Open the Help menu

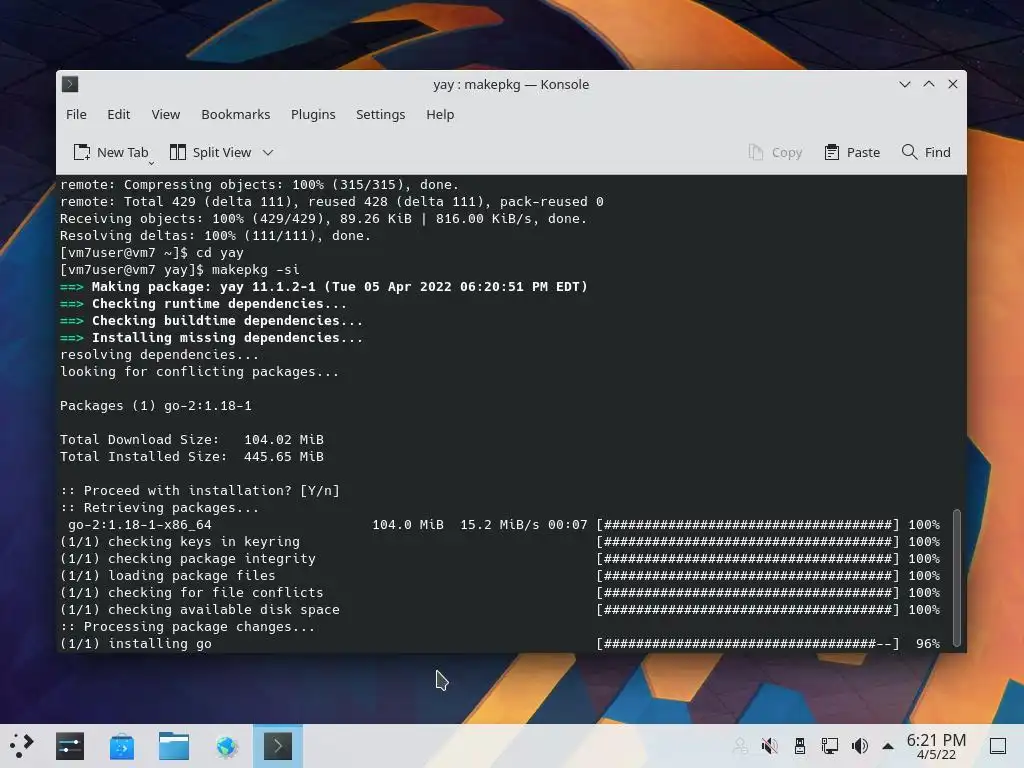tap(440, 114)
